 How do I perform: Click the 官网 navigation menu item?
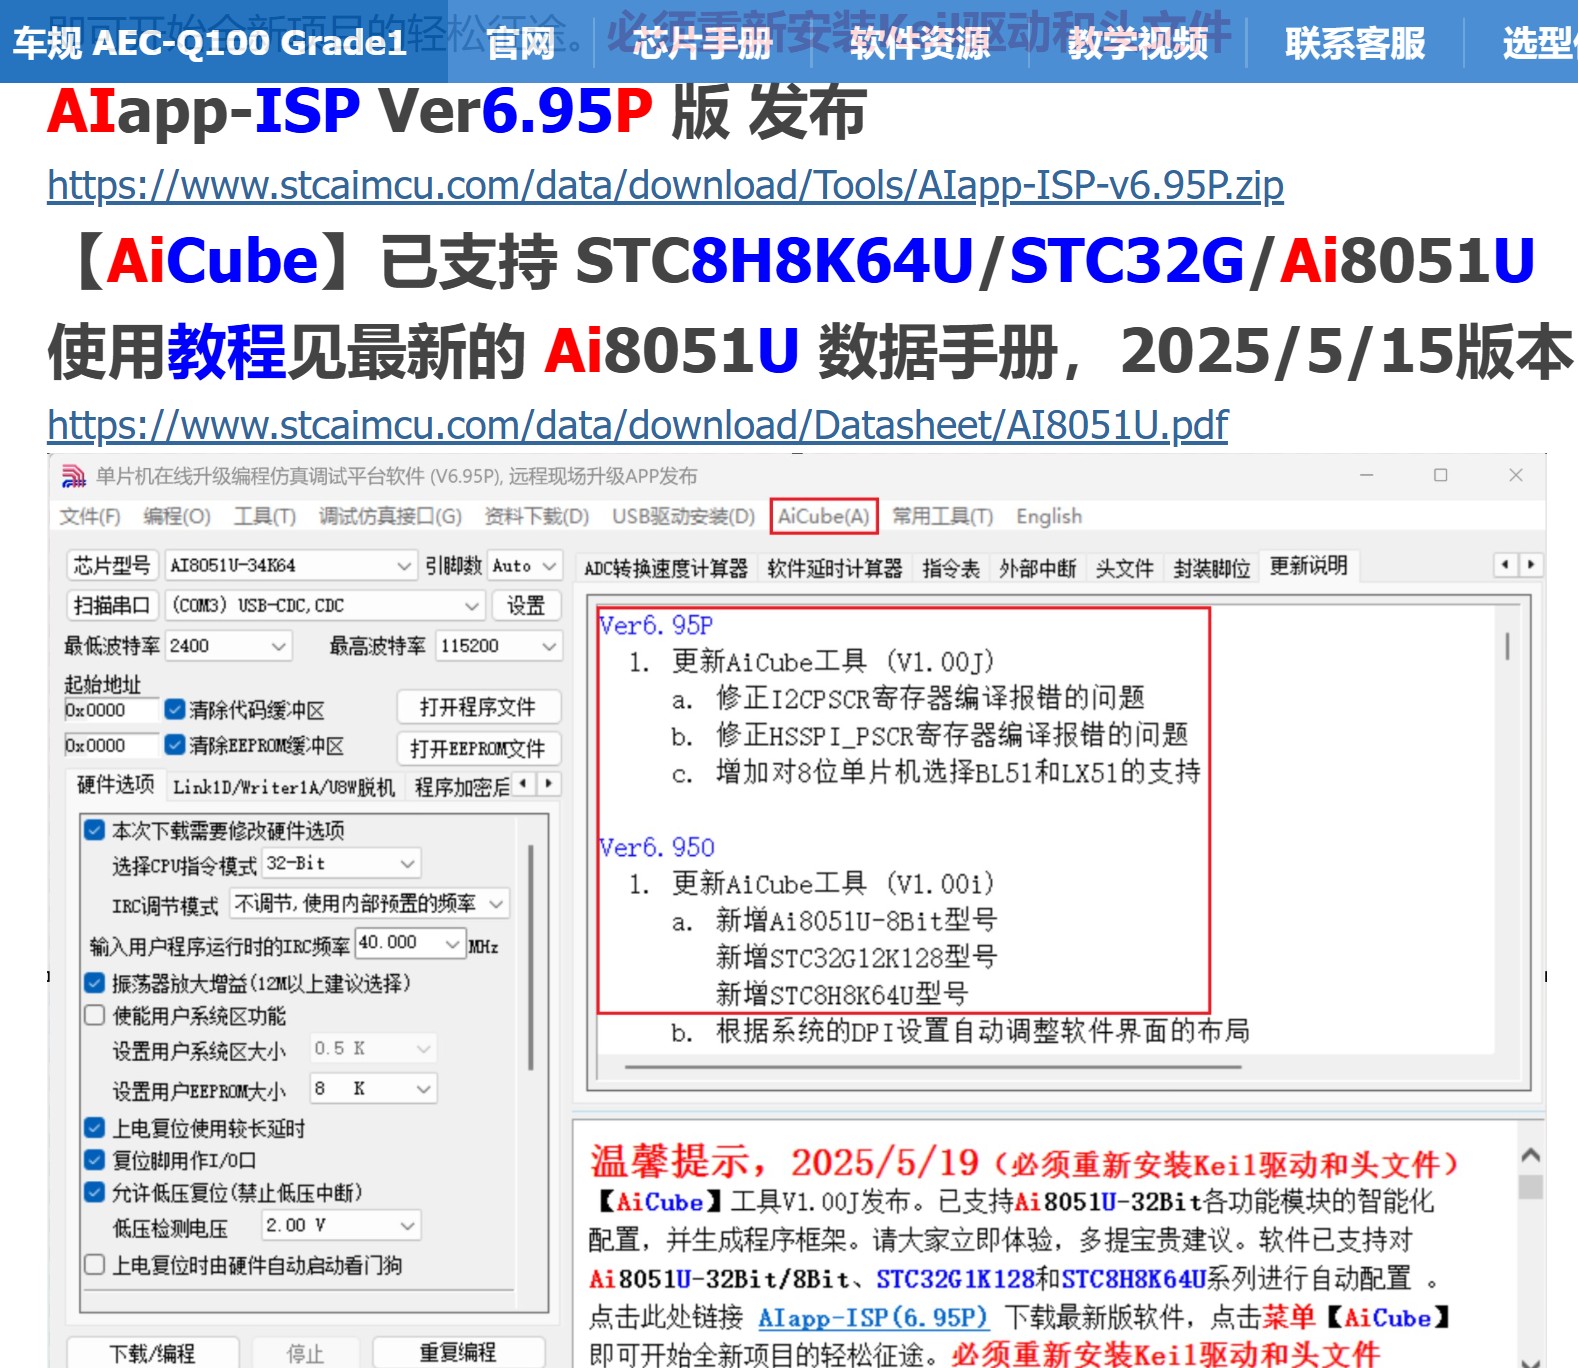520,43
